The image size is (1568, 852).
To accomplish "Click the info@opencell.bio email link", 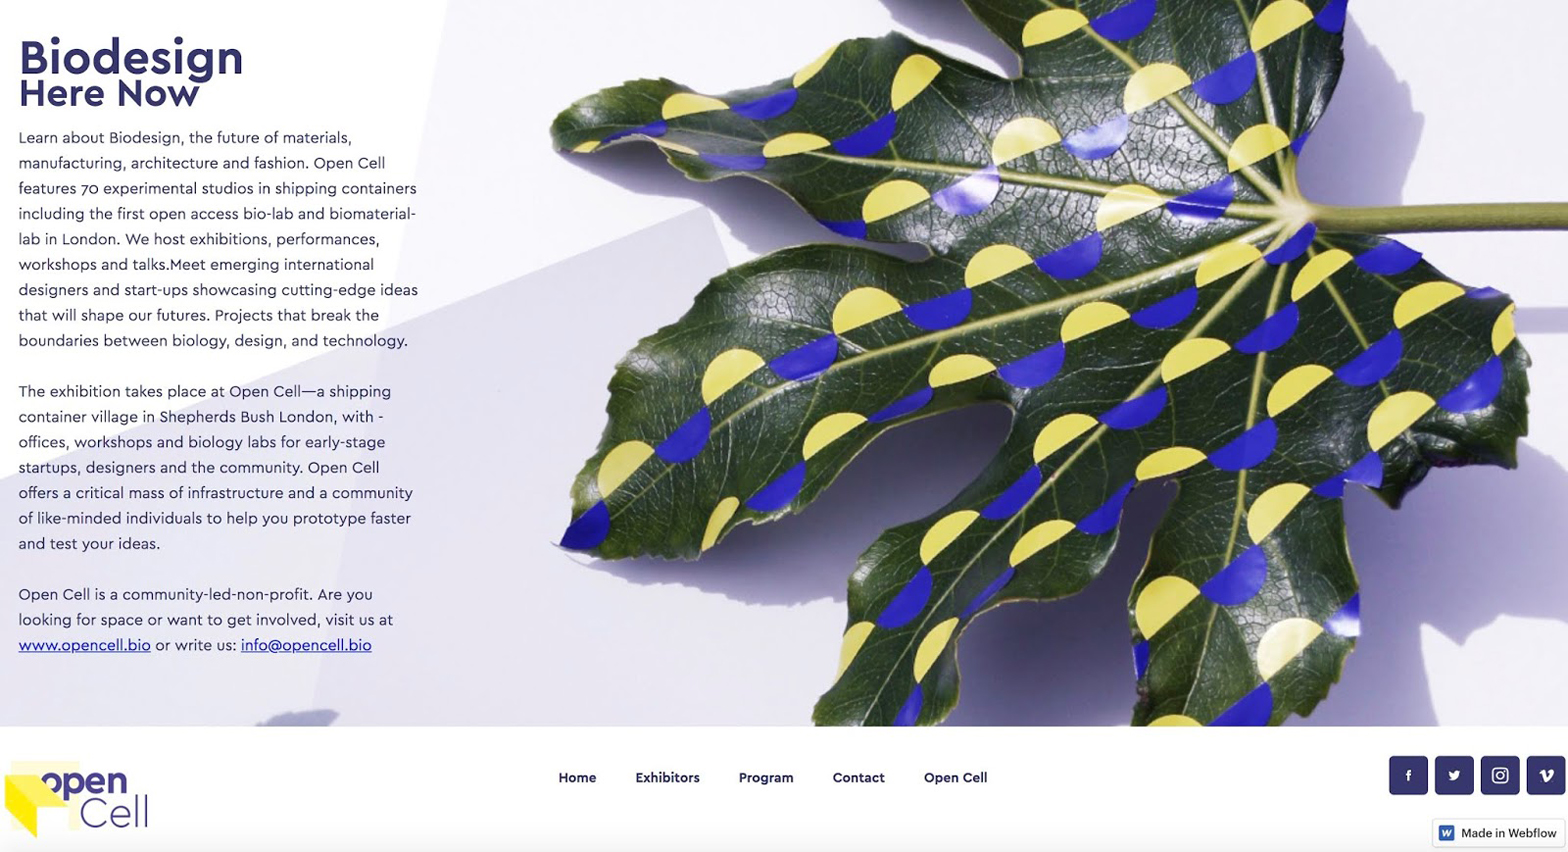I will coord(306,645).
